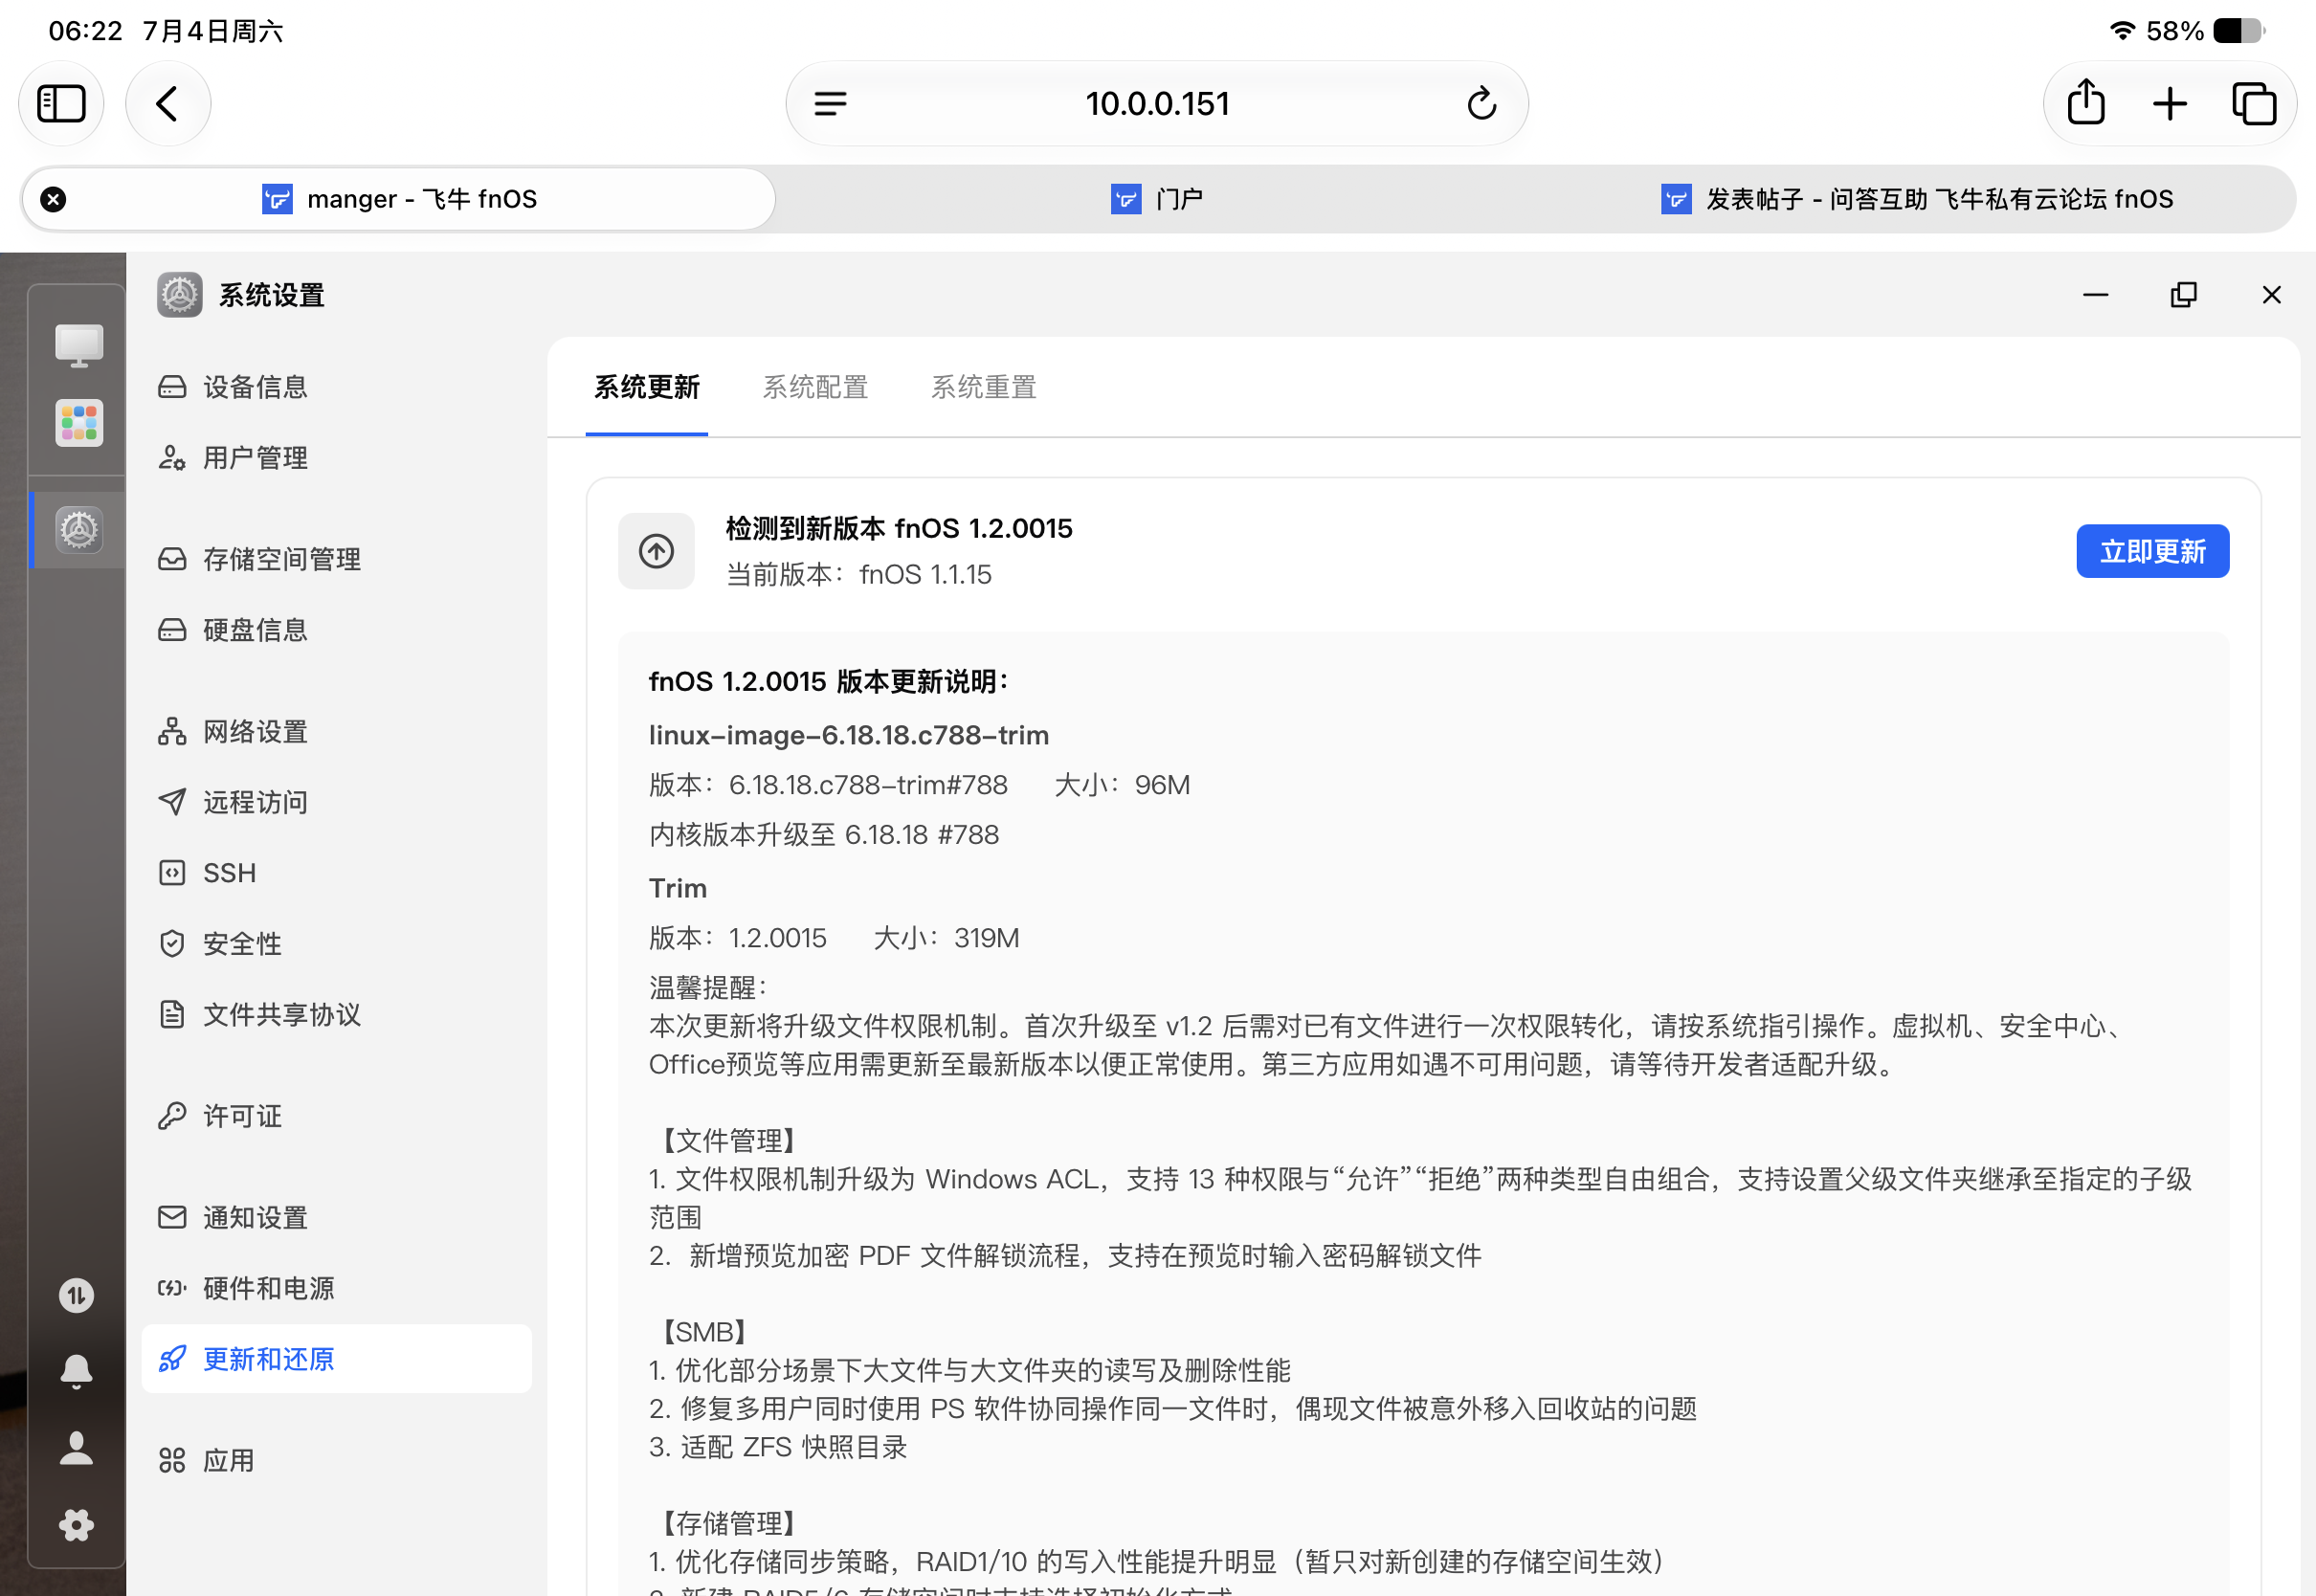Screen dimensions: 2316x1596
Task: Open the desktop monitor icon in fnOS dock
Action: pos(79,346)
